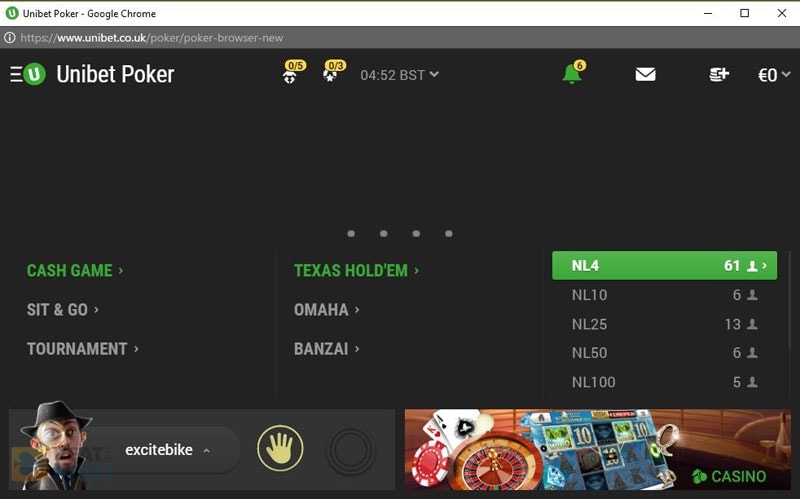Open the mail envelope inbox
The image size is (800, 499).
click(x=645, y=74)
